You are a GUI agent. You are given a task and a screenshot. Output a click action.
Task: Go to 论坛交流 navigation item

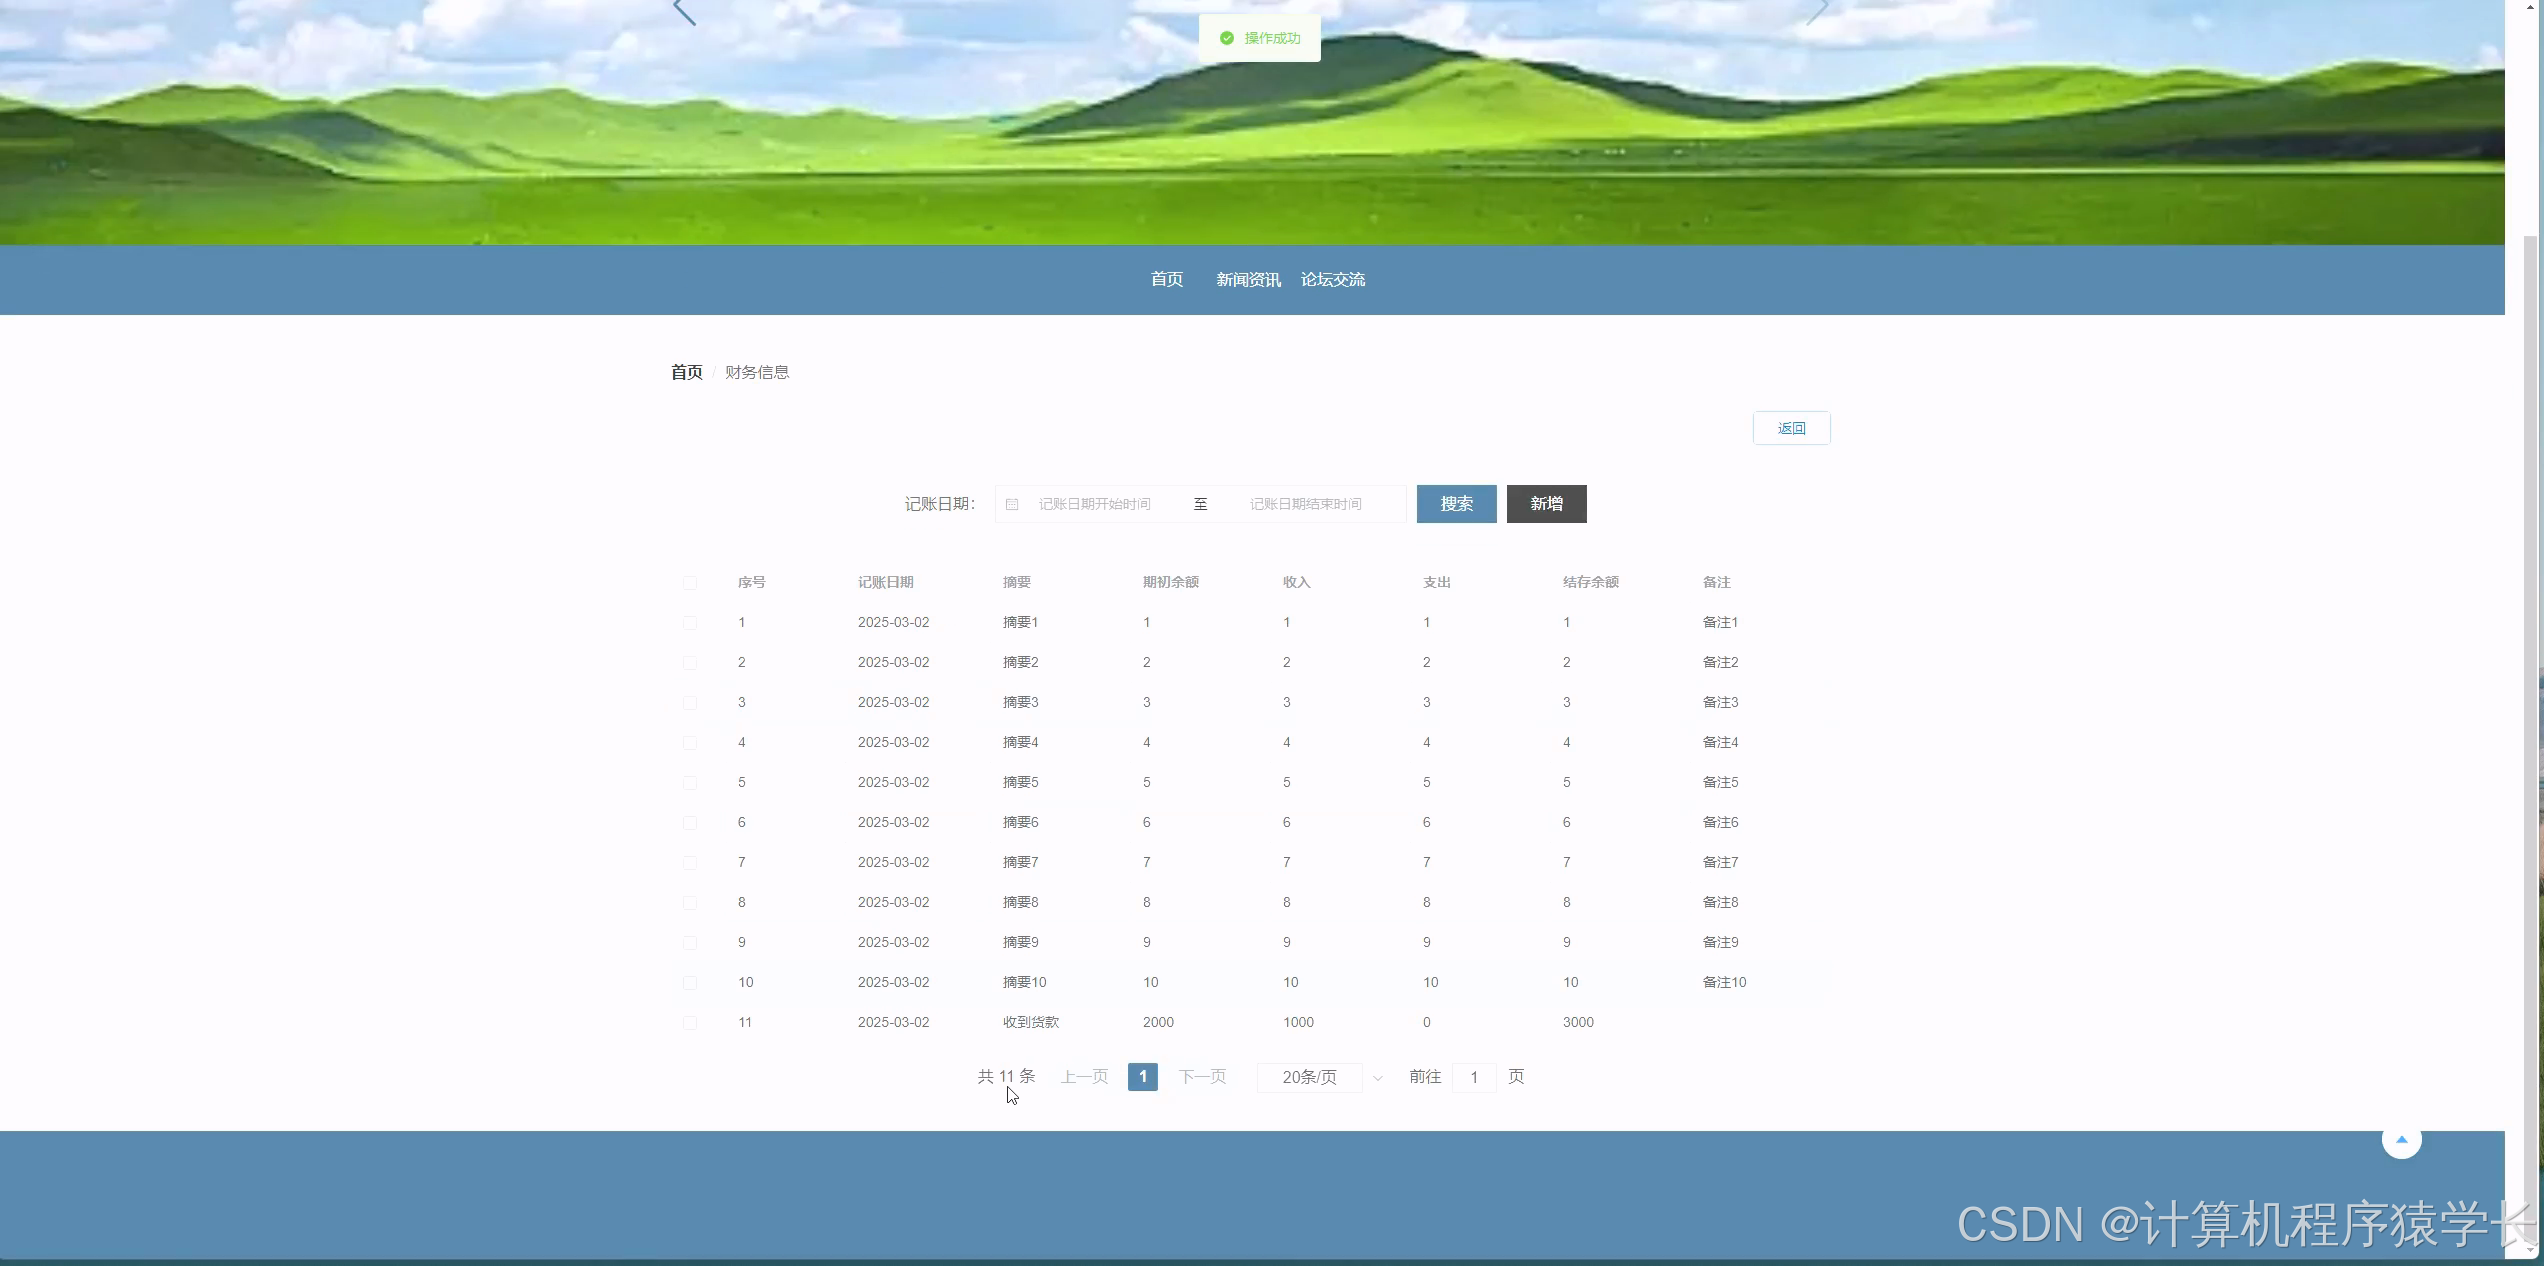1332,280
